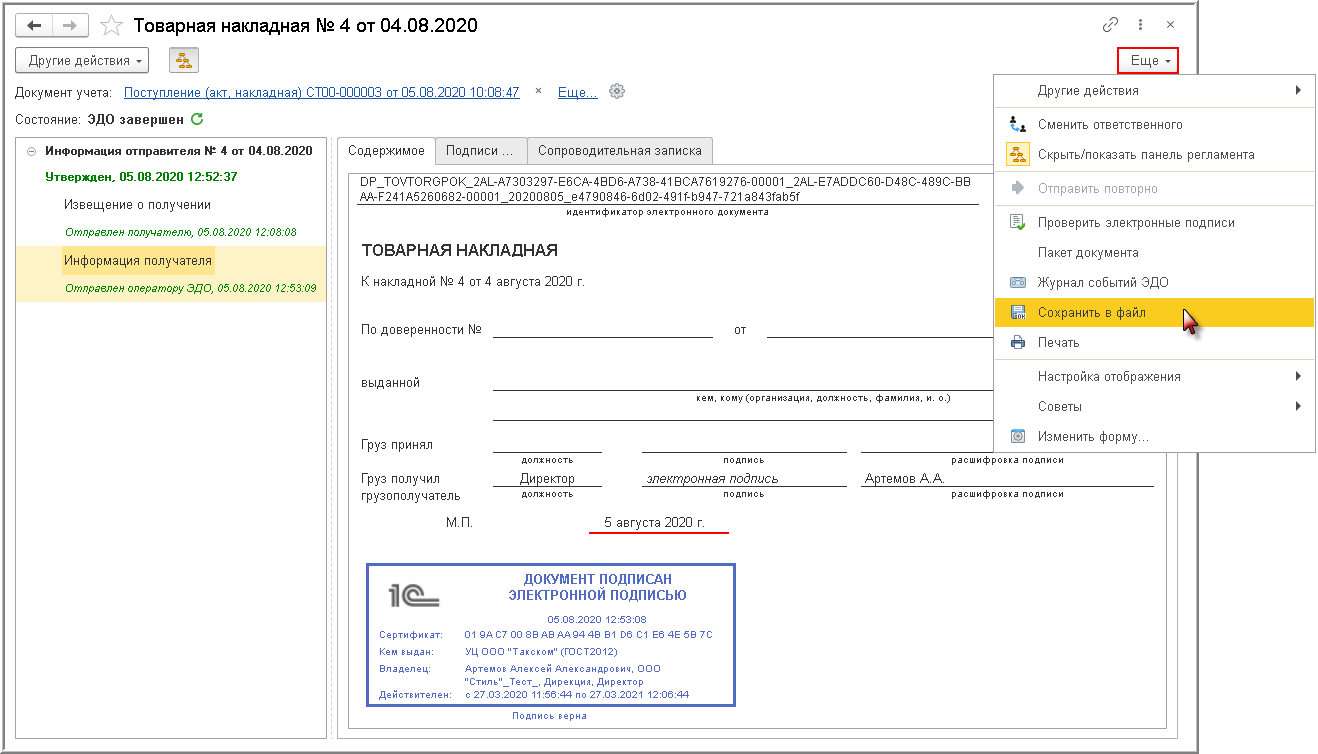This screenshot has width=1318, height=754.
Task: Open the Сопроводительная записка tab
Action: tap(620, 151)
